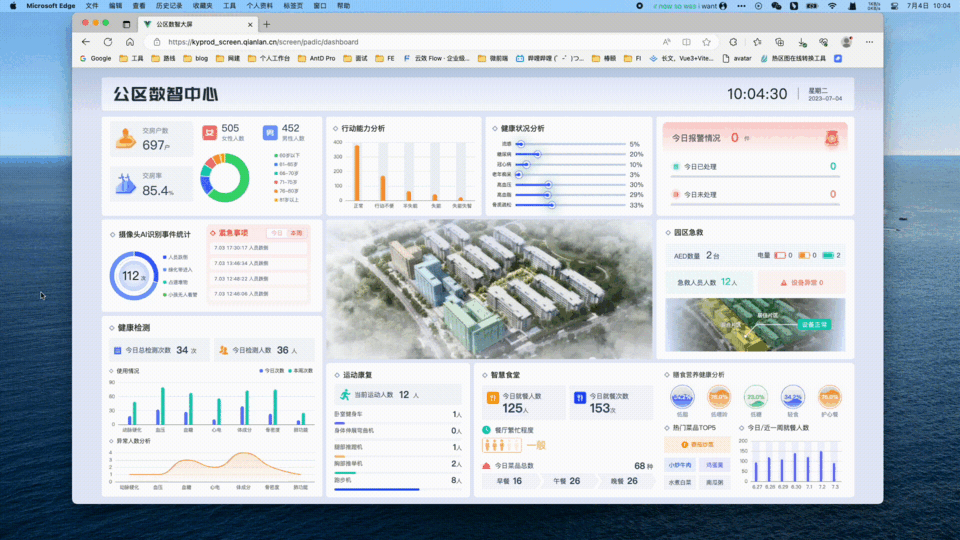Toggle the 61-65岁 legend item
This screenshot has width=960, height=540.
(x=287, y=164)
